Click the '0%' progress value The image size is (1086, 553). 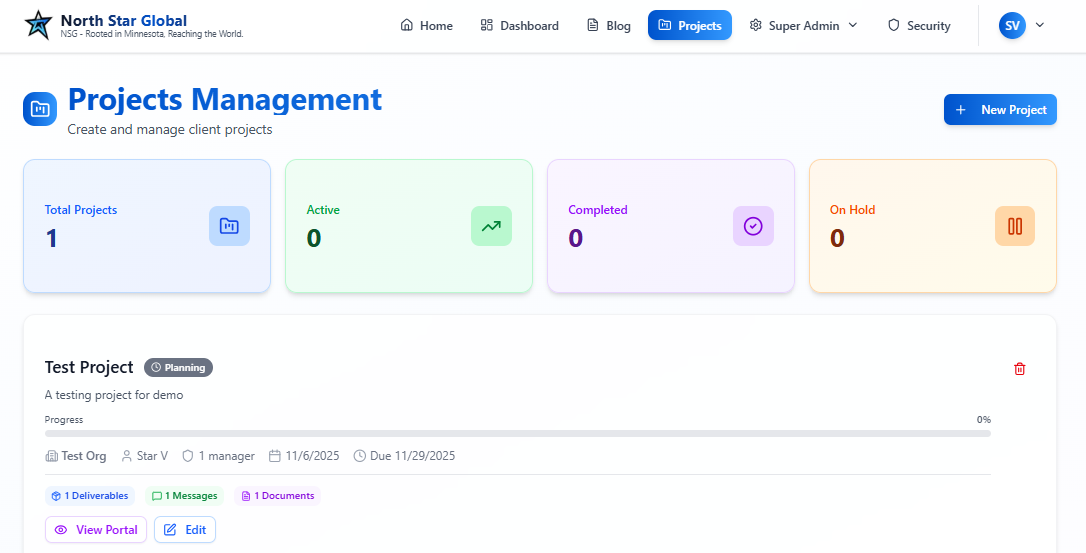983,420
